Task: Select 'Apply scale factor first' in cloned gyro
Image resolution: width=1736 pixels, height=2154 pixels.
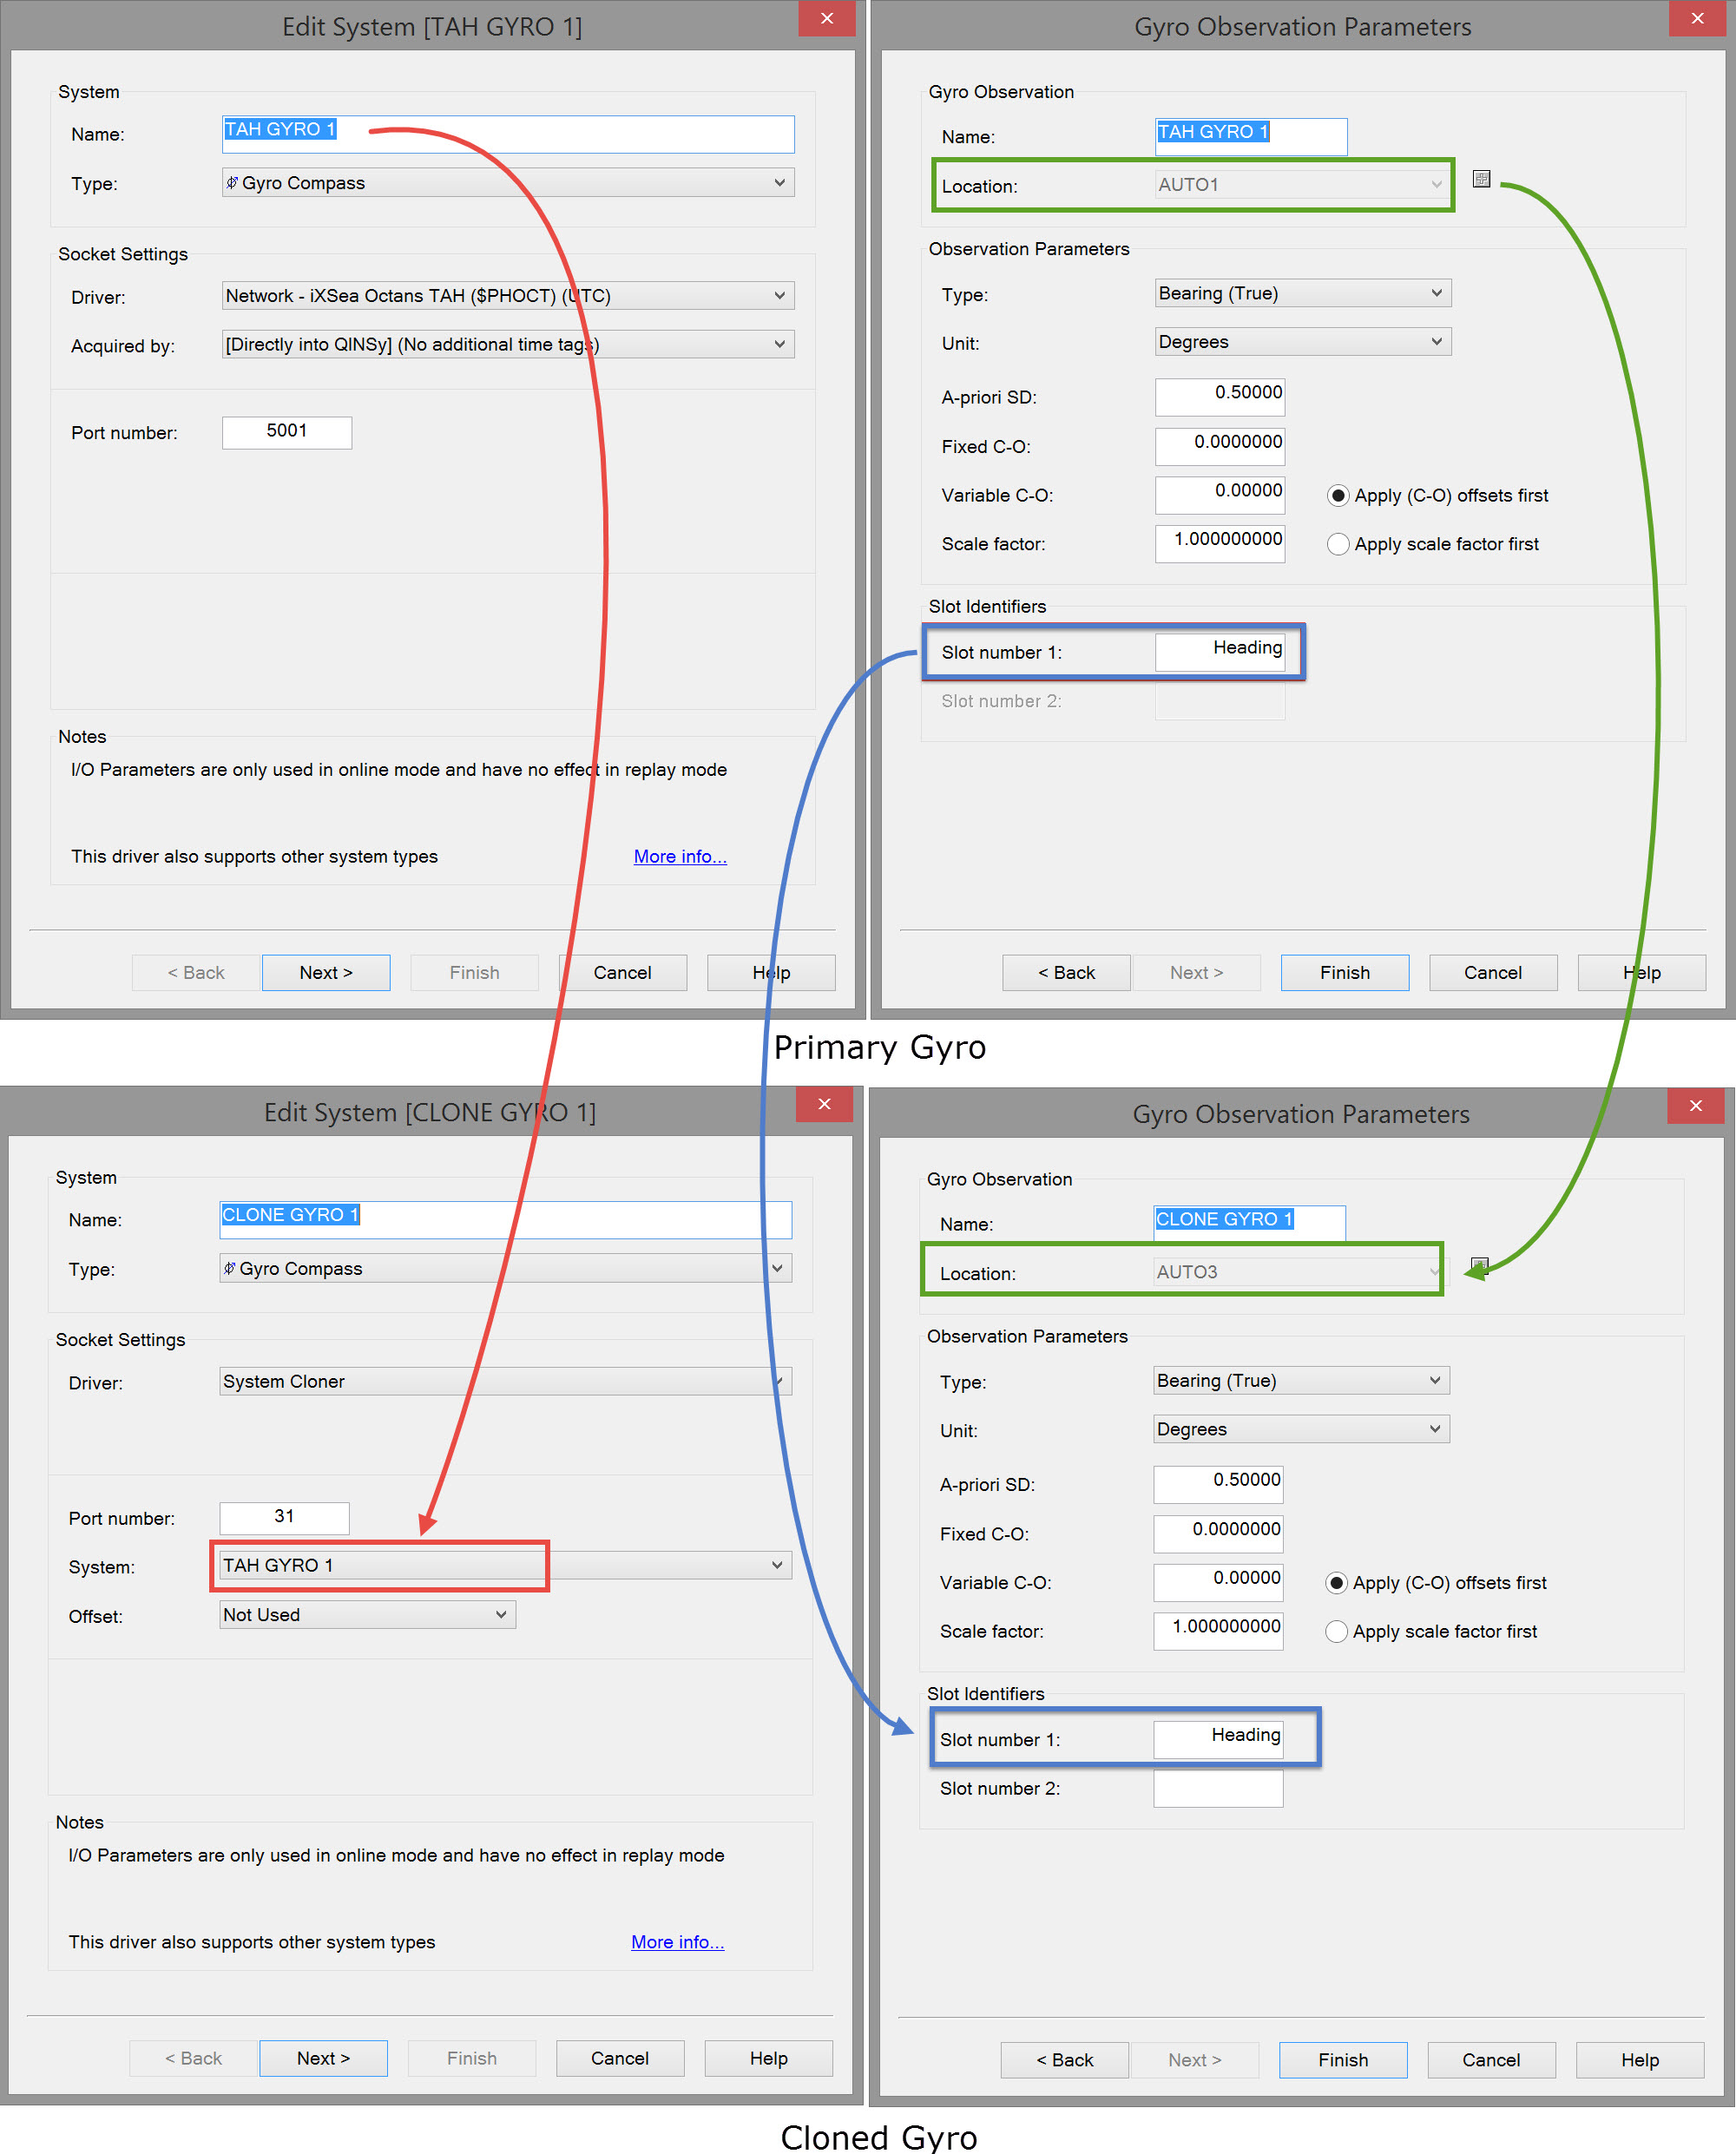Action: [1335, 1632]
